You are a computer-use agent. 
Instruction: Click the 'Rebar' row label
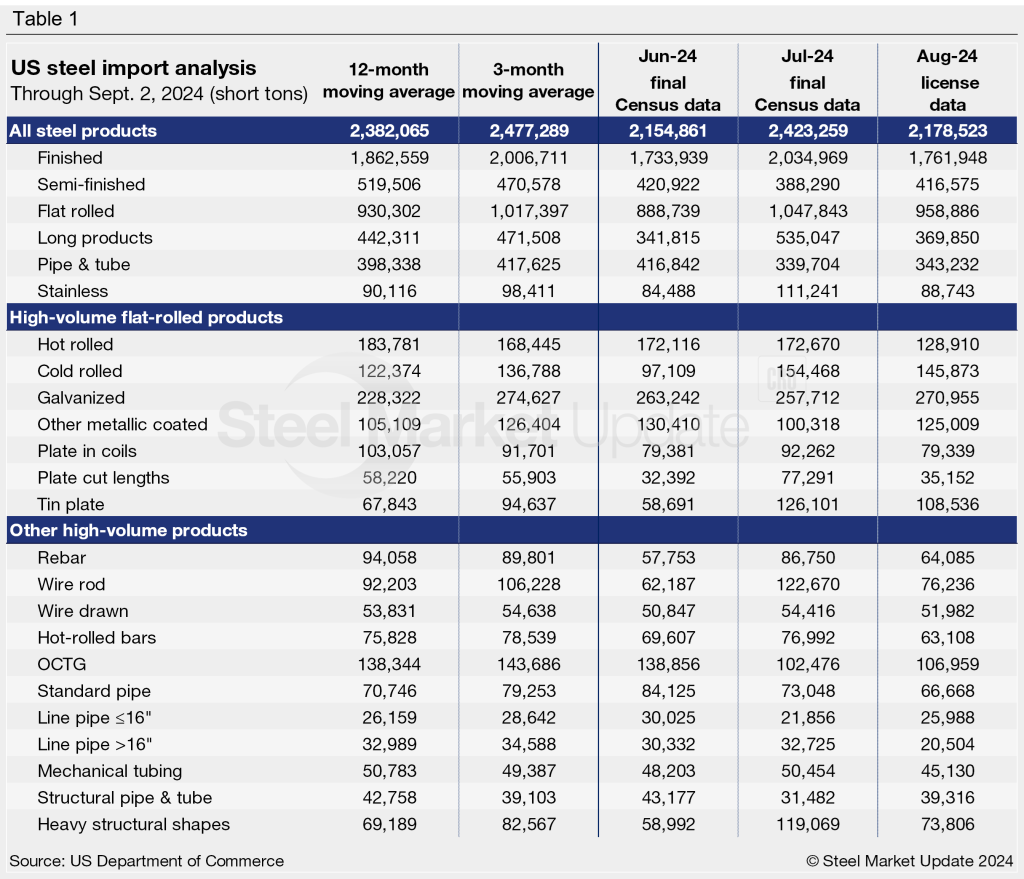61,557
